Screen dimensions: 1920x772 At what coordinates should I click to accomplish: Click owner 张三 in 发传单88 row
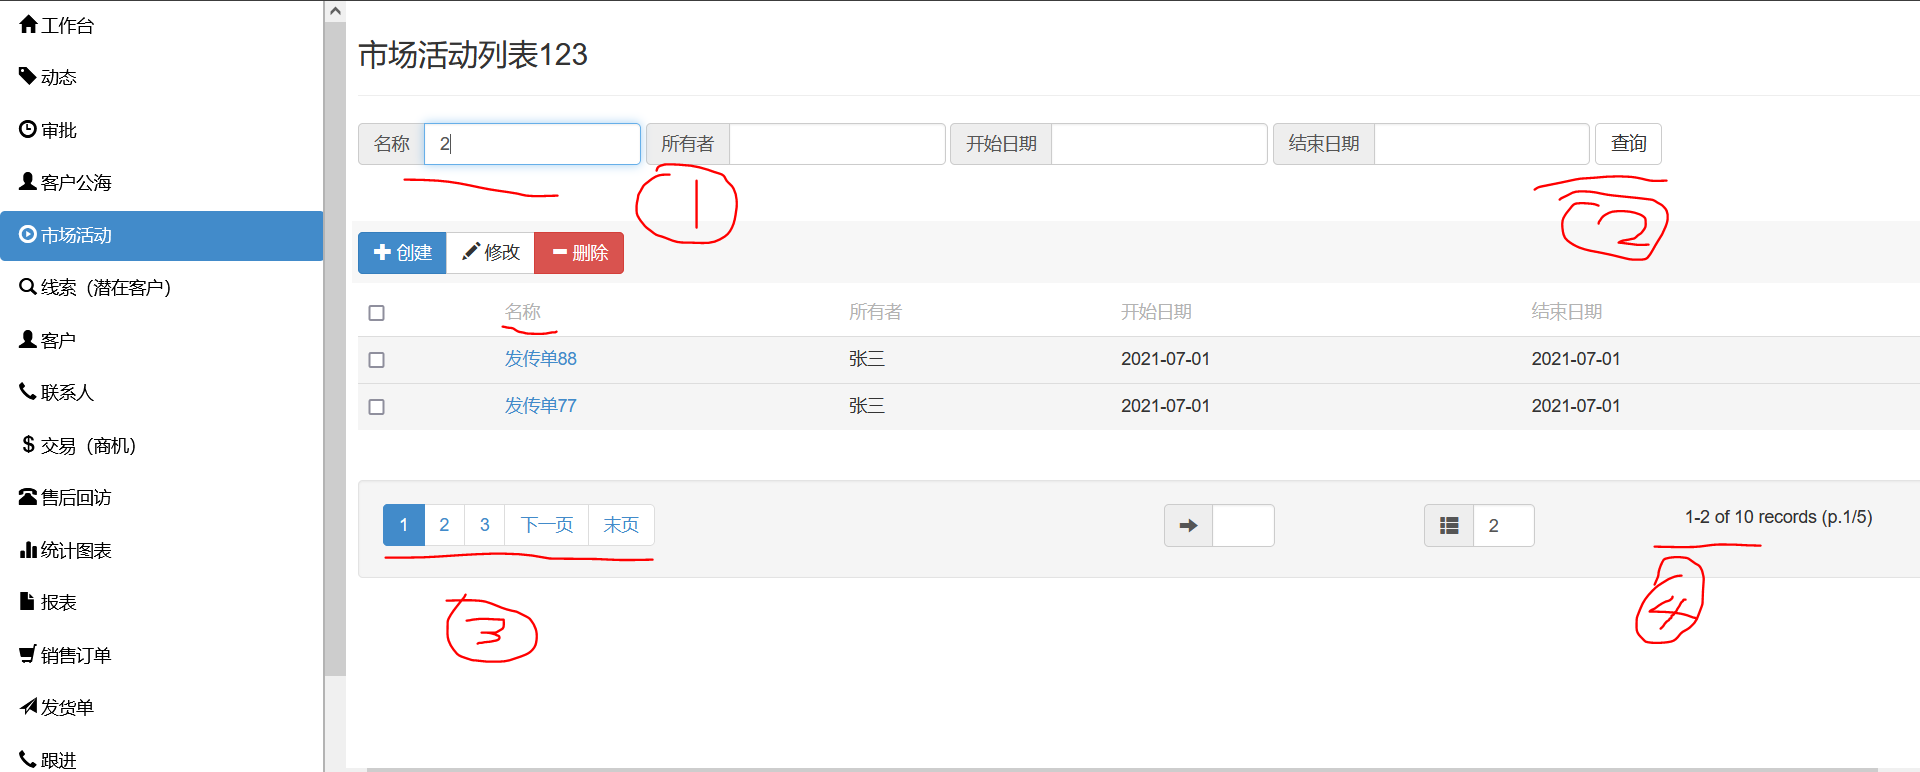coord(866,359)
